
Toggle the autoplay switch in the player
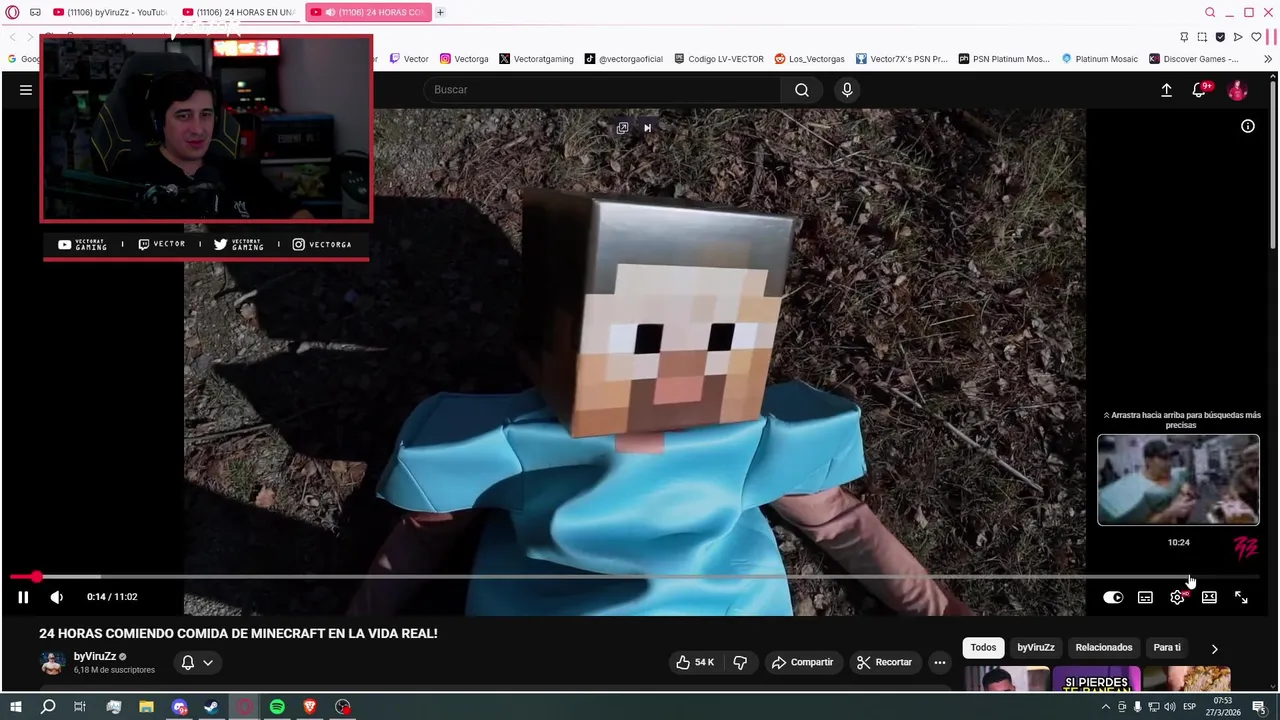pyautogui.click(x=1113, y=597)
